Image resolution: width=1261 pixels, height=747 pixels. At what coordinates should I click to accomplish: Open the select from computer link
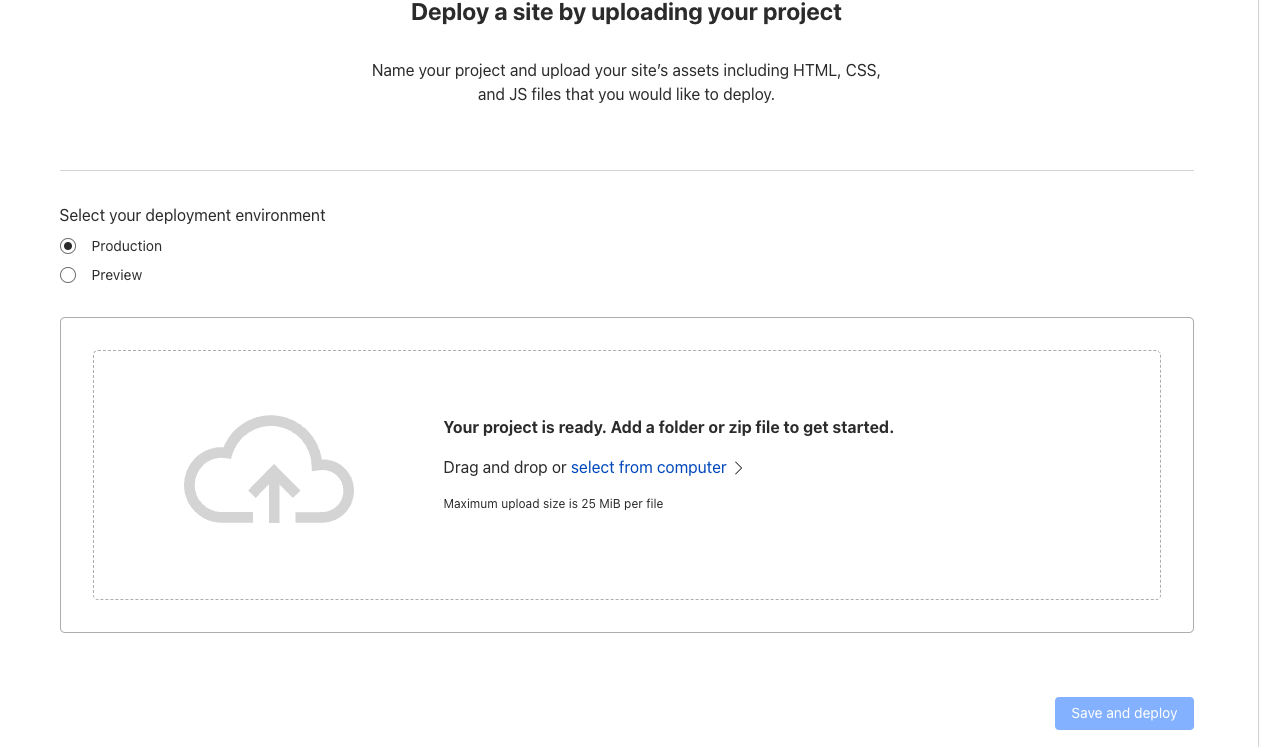tap(648, 468)
